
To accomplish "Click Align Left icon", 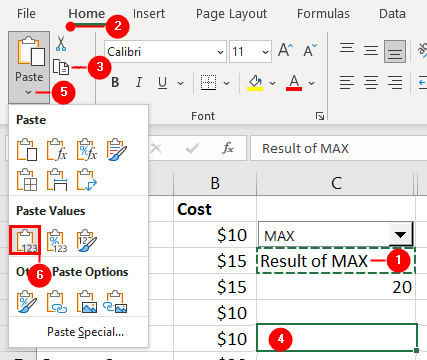I will (x=347, y=82).
